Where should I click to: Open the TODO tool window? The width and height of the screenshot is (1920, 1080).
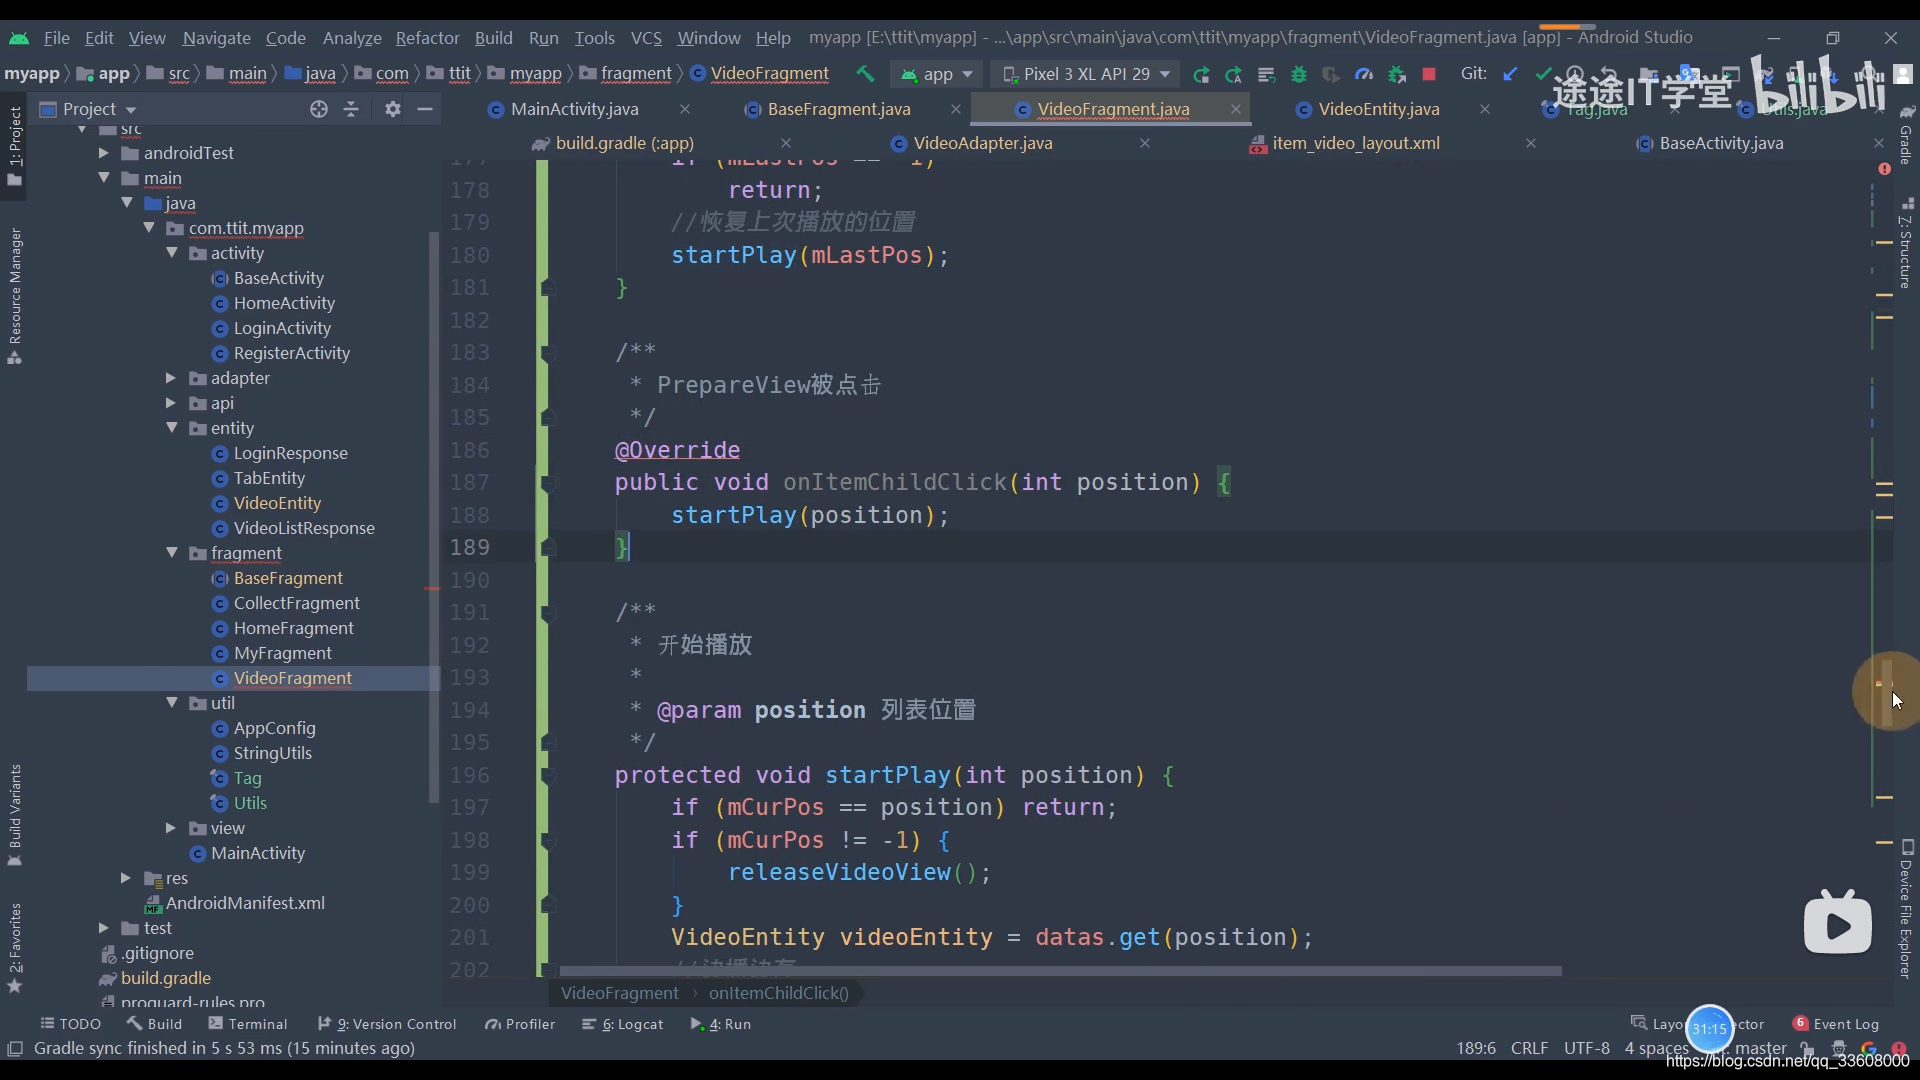click(x=70, y=1024)
